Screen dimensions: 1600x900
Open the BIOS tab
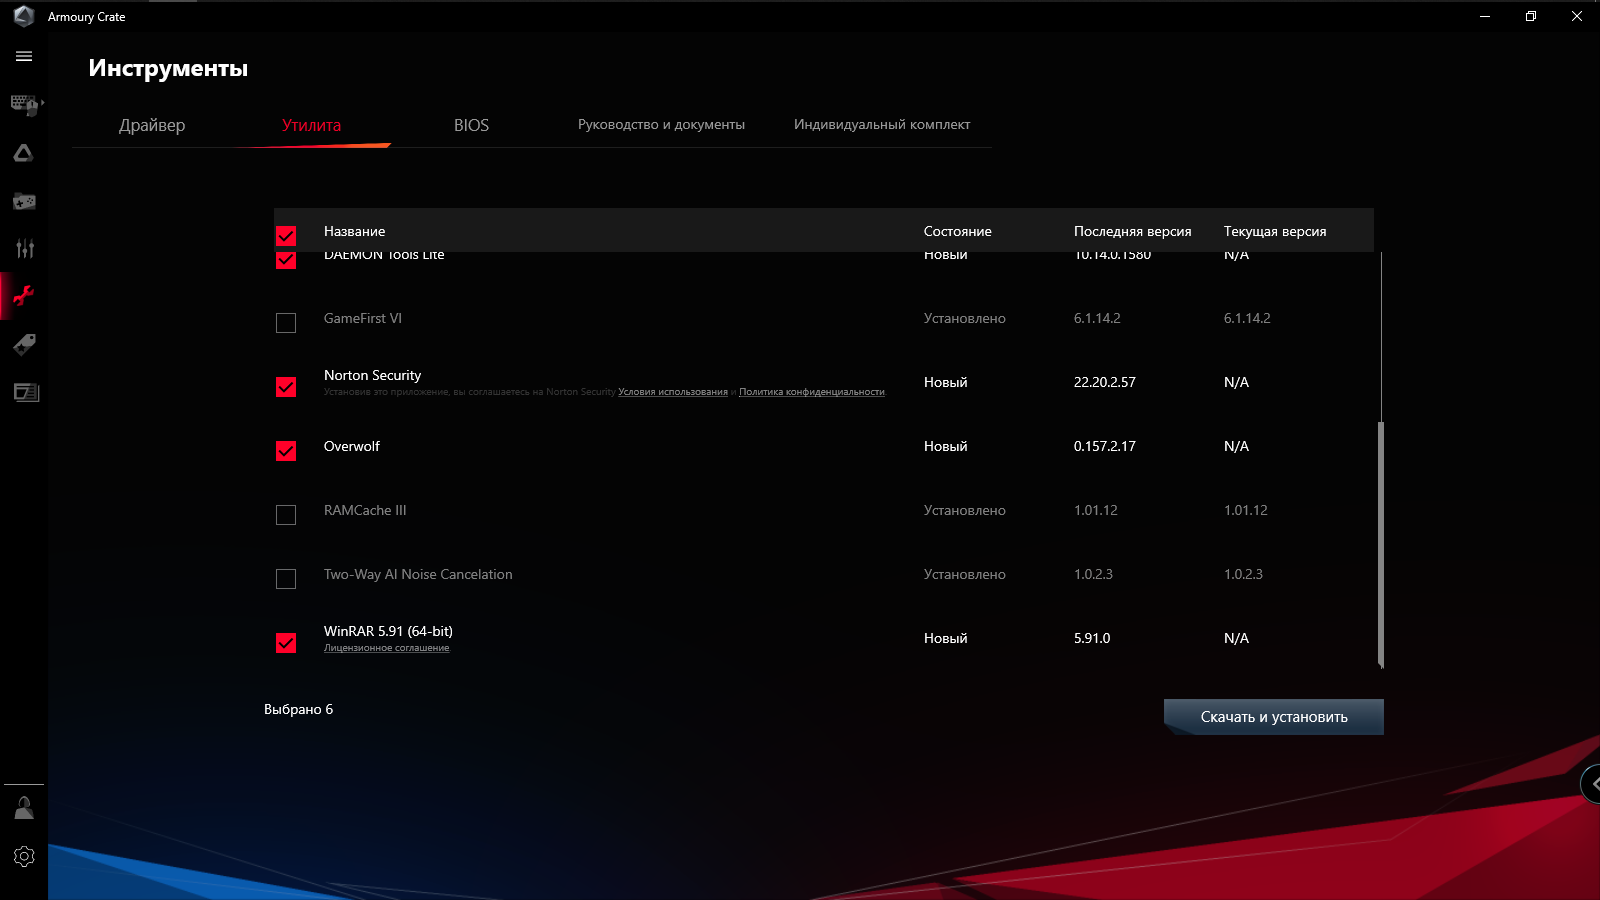[471, 125]
